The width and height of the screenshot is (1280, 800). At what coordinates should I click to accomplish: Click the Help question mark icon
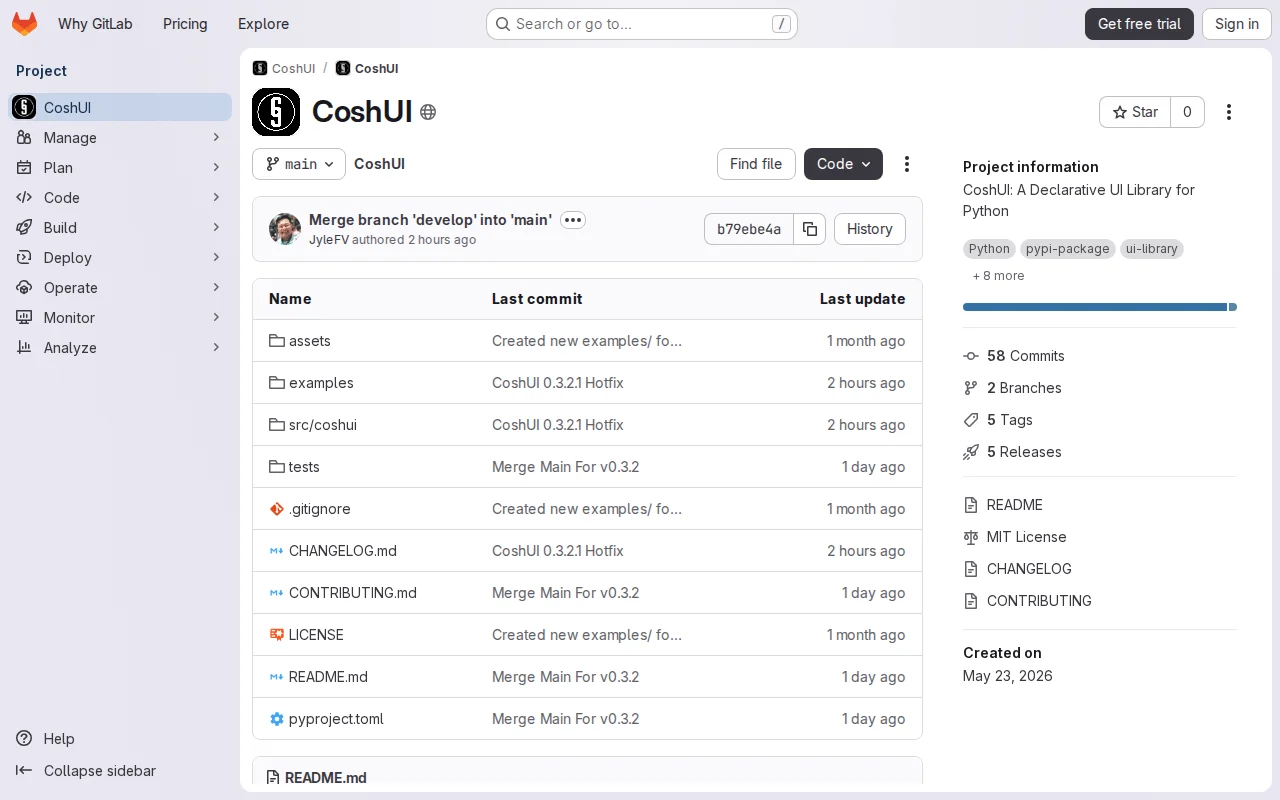point(24,739)
